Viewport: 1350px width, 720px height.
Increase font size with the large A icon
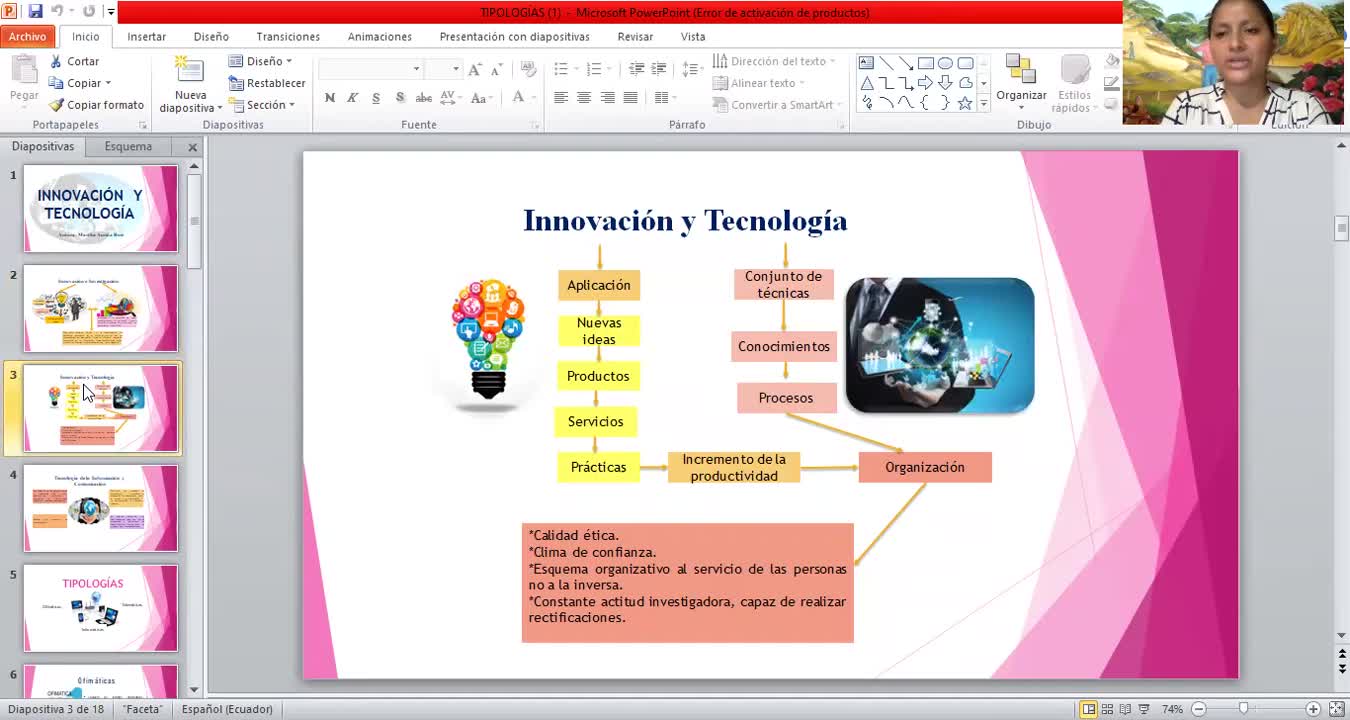[x=475, y=69]
